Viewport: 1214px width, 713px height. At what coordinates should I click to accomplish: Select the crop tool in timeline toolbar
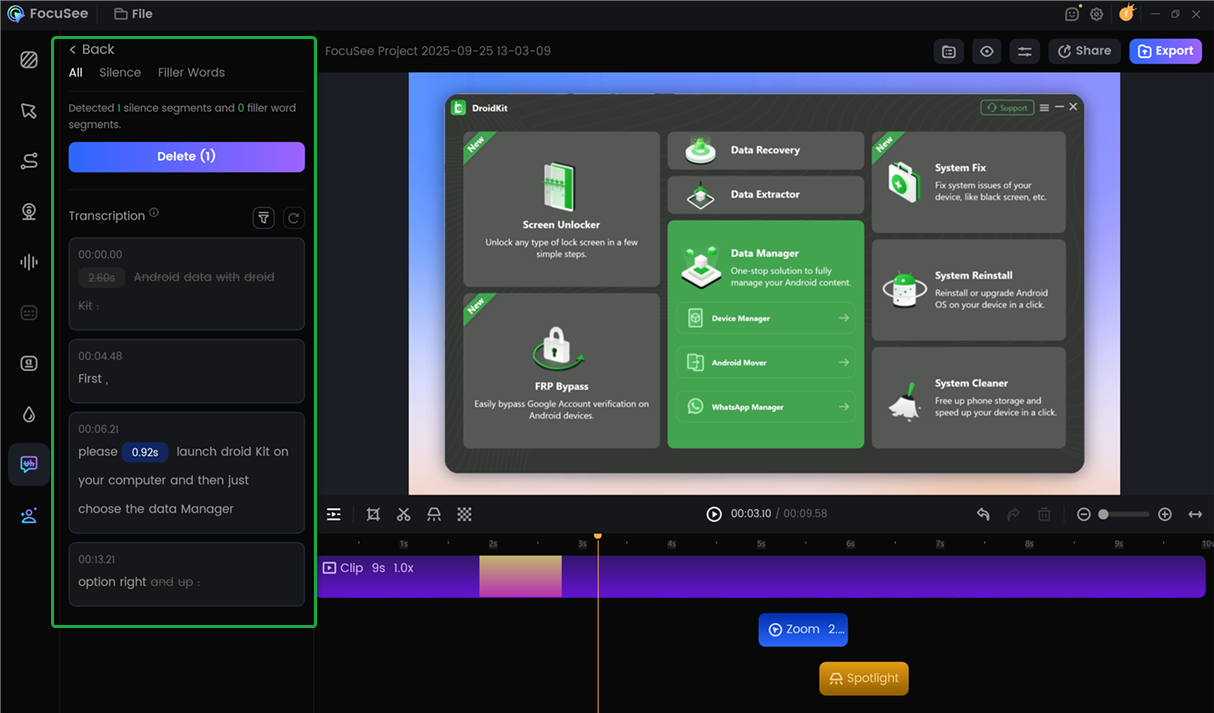(373, 514)
